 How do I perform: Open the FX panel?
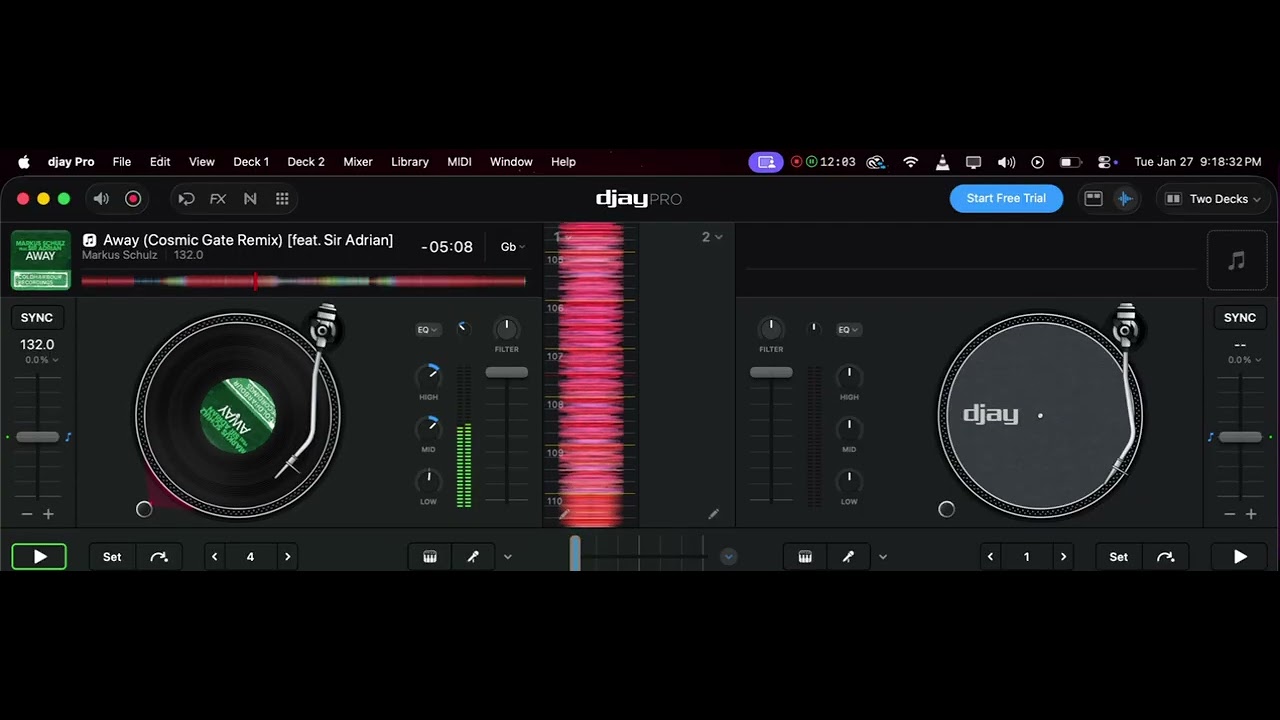coord(218,199)
